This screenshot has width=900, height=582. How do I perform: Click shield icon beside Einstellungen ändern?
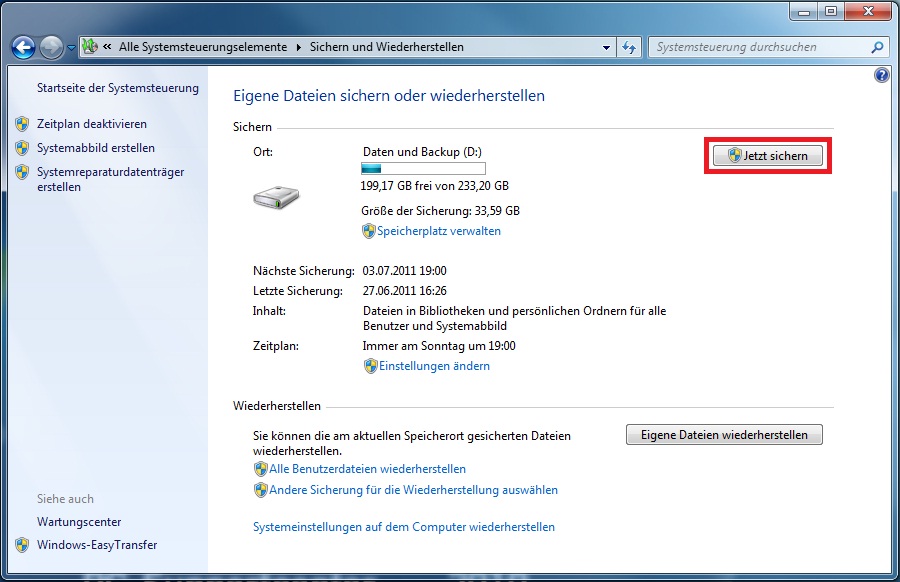pyautogui.click(x=371, y=366)
